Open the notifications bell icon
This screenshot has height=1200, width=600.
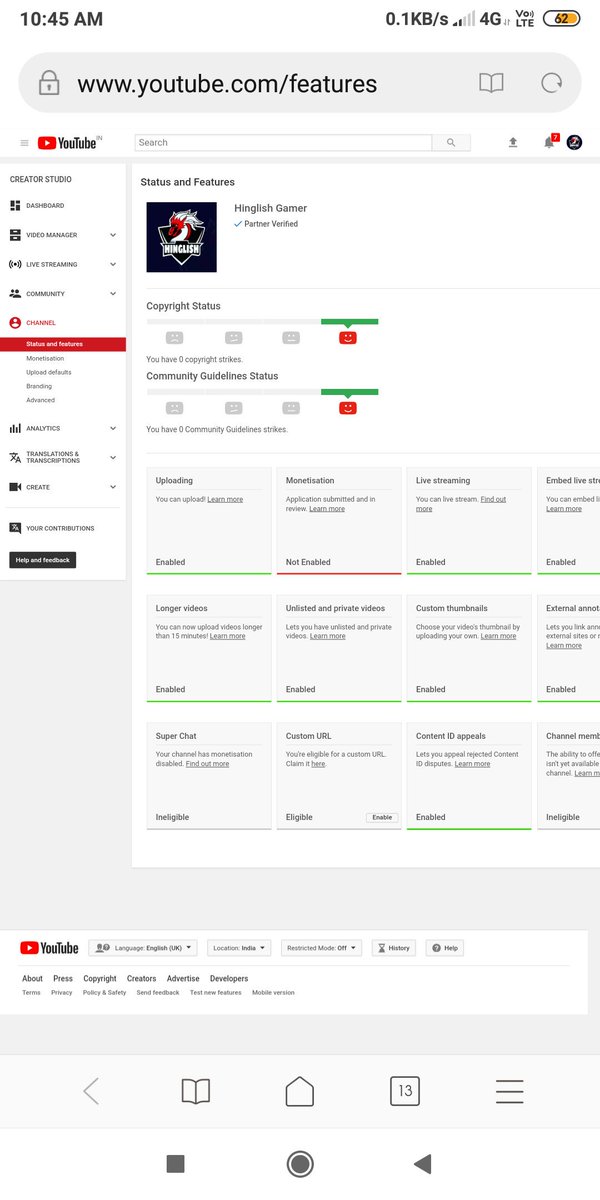pyautogui.click(x=549, y=143)
